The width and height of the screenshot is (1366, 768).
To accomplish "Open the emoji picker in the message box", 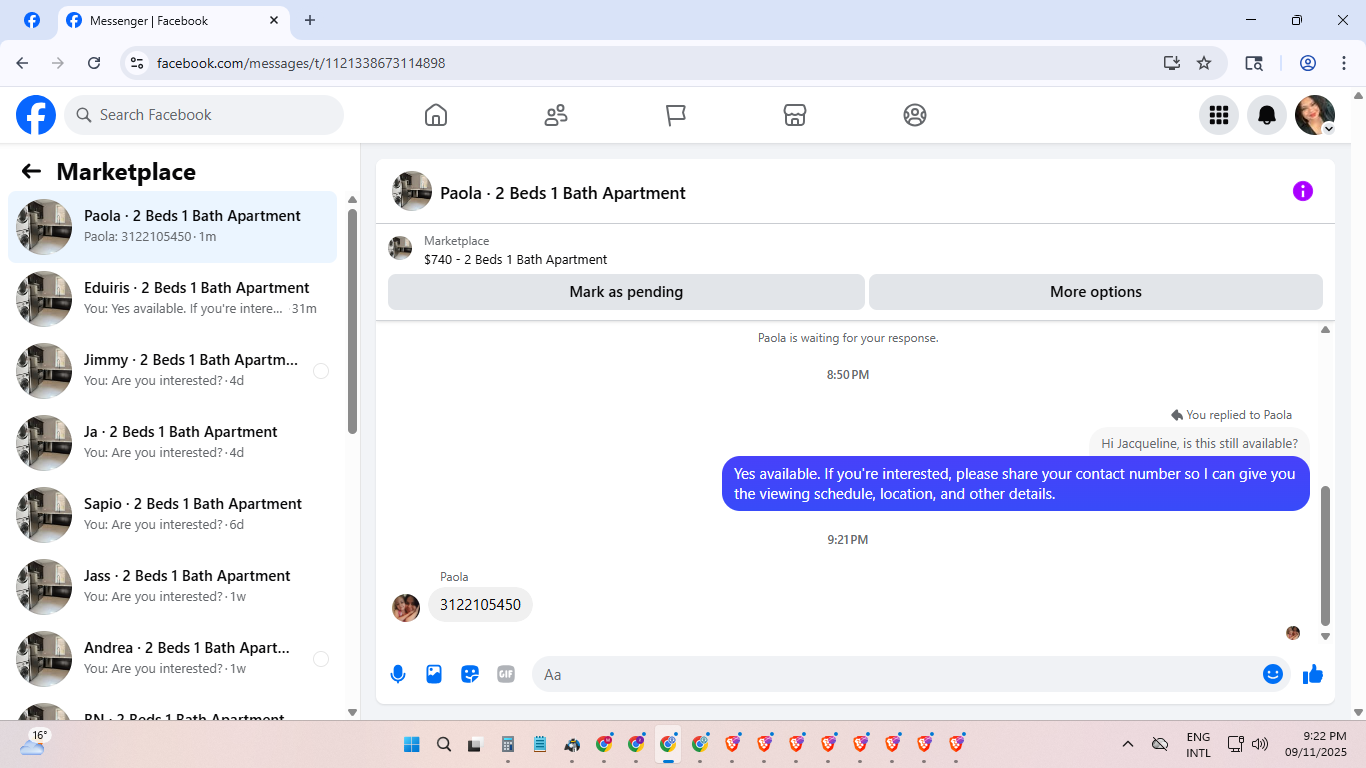I will (x=1273, y=674).
